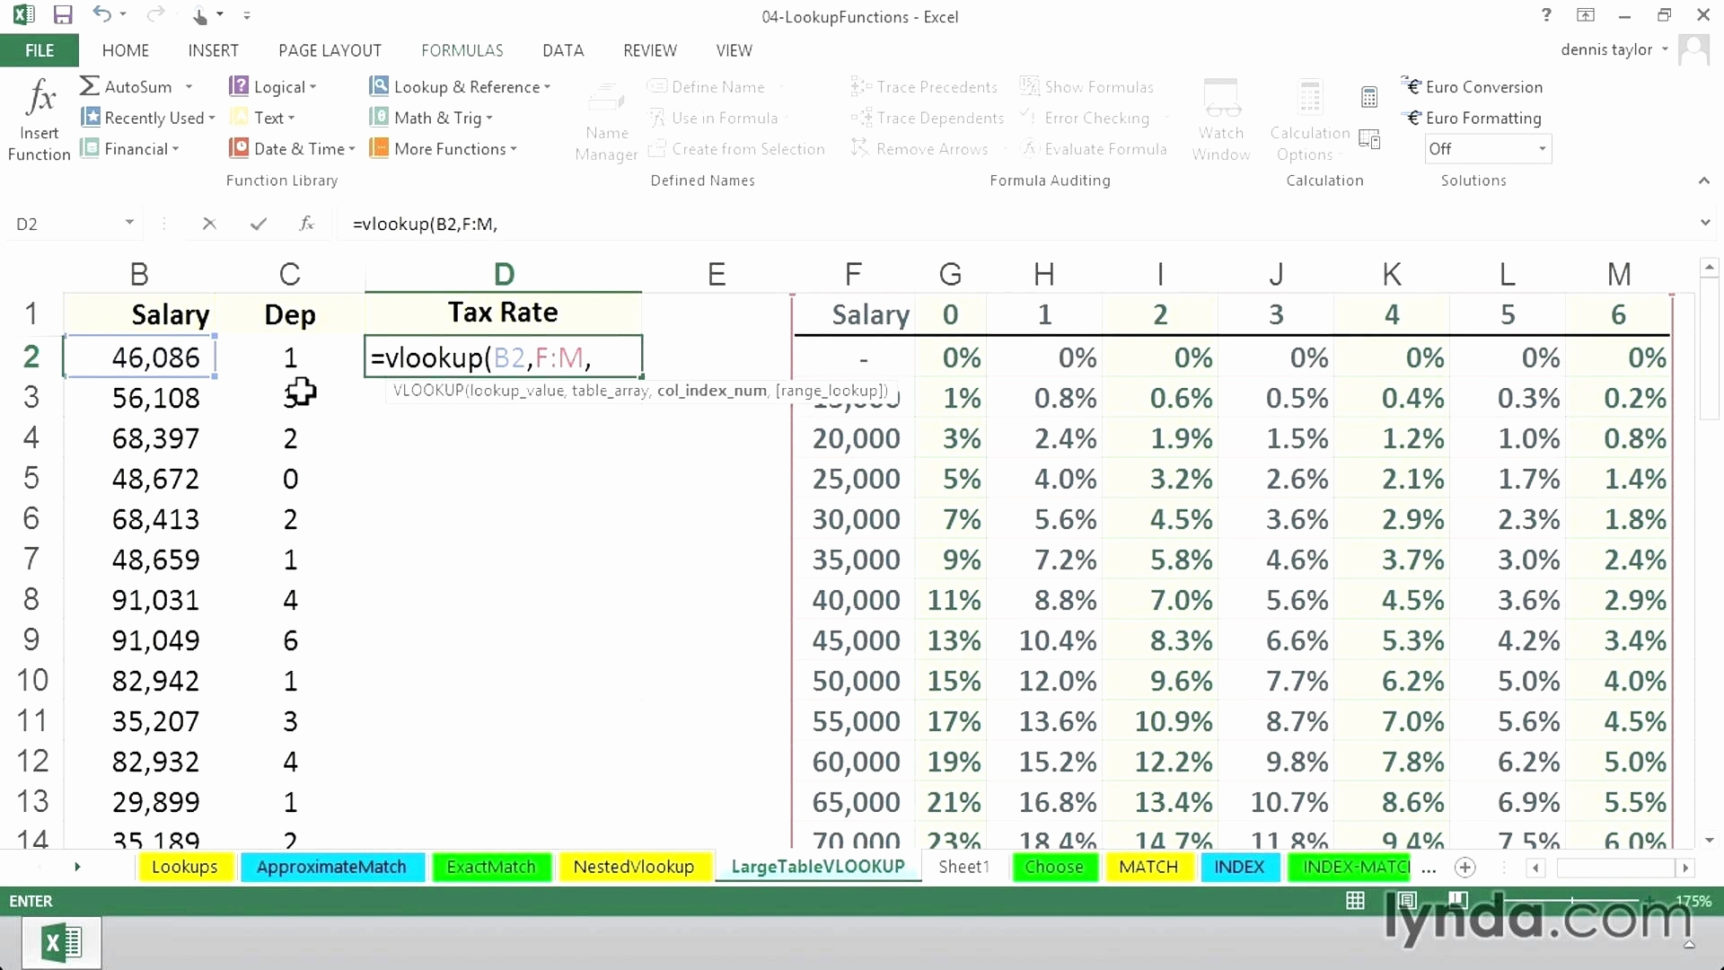Click the AutoSum icon
Viewport: 1724px width, 970px height.
click(x=88, y=86)
